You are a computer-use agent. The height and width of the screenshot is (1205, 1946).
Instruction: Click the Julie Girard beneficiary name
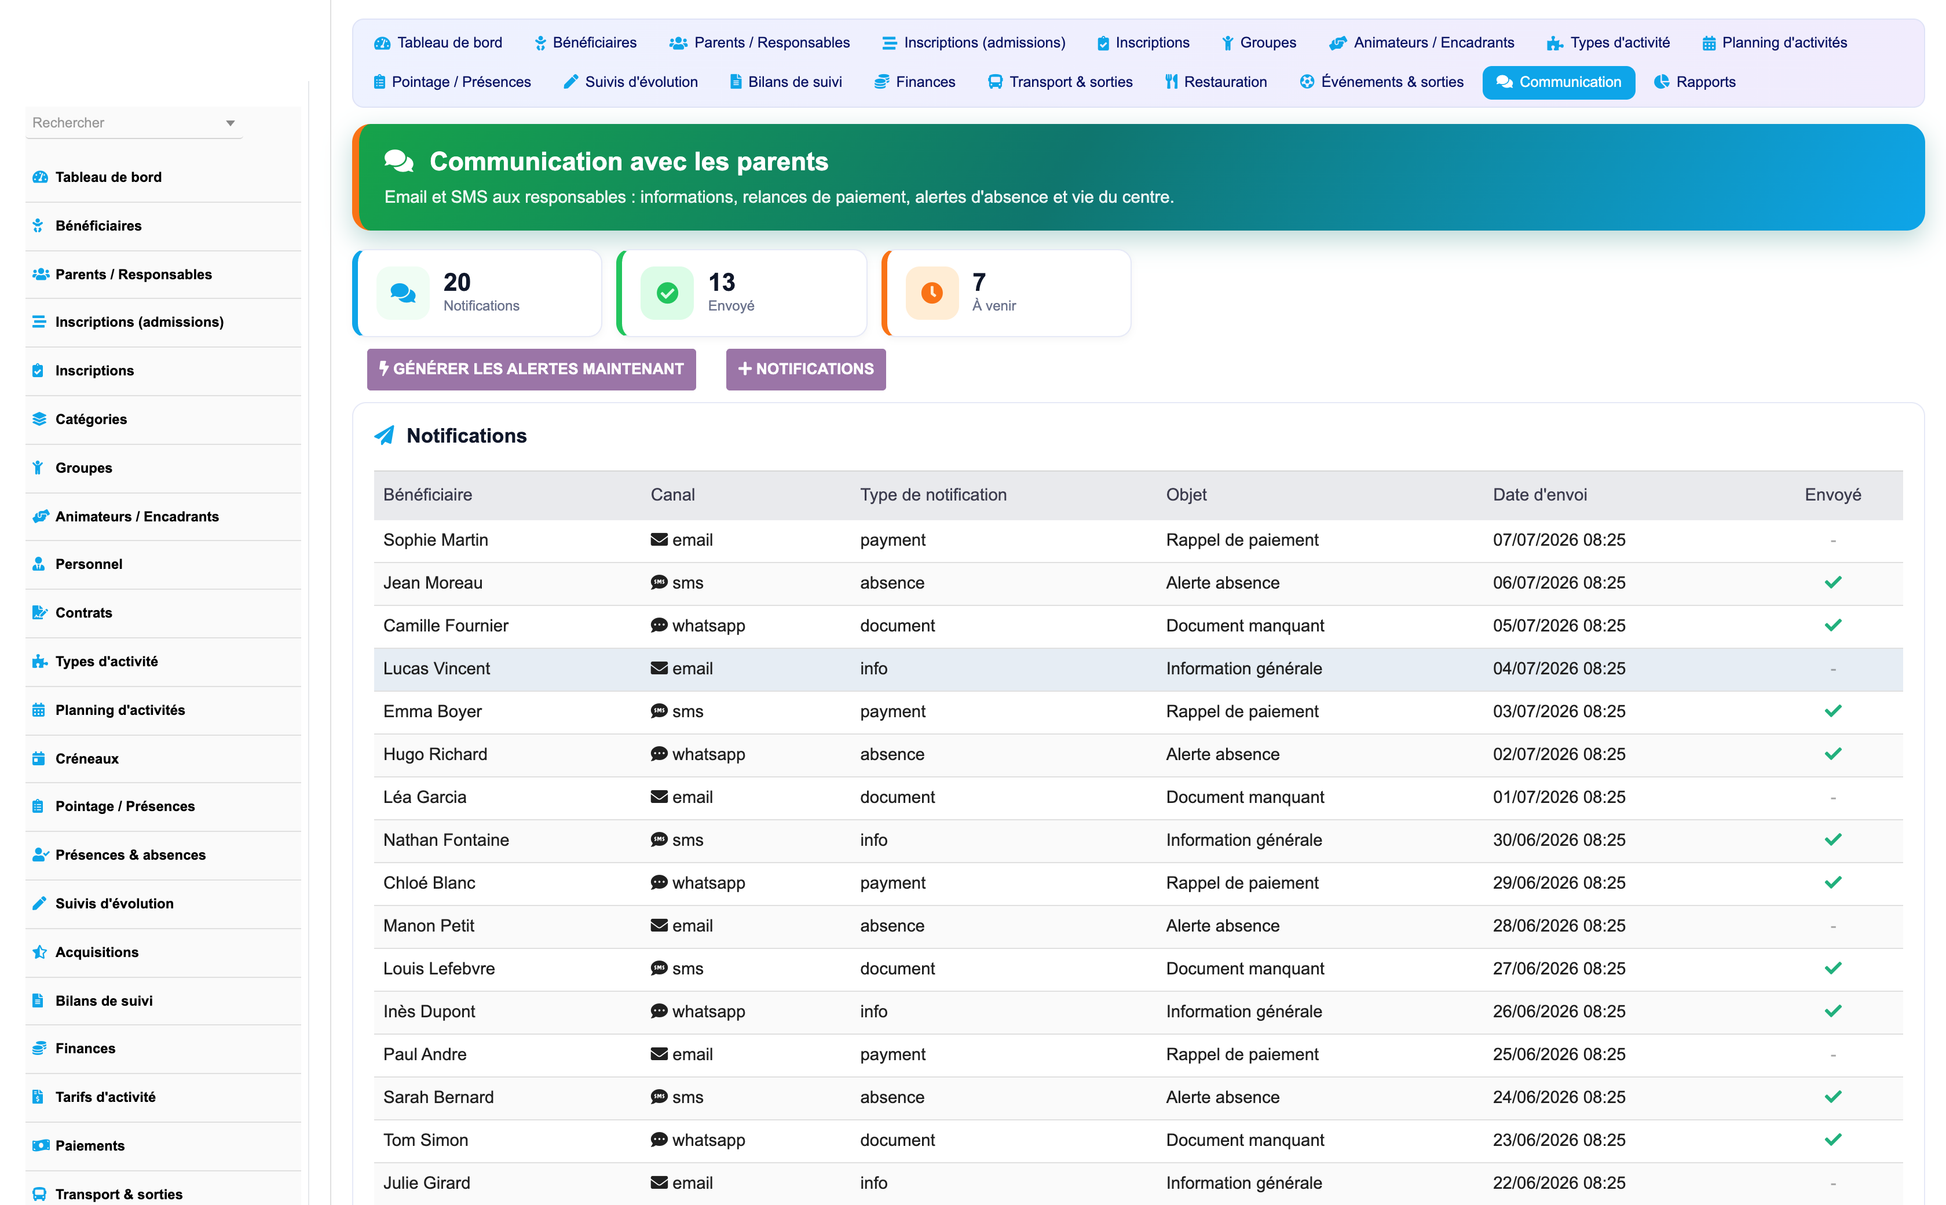[427, 1183]
